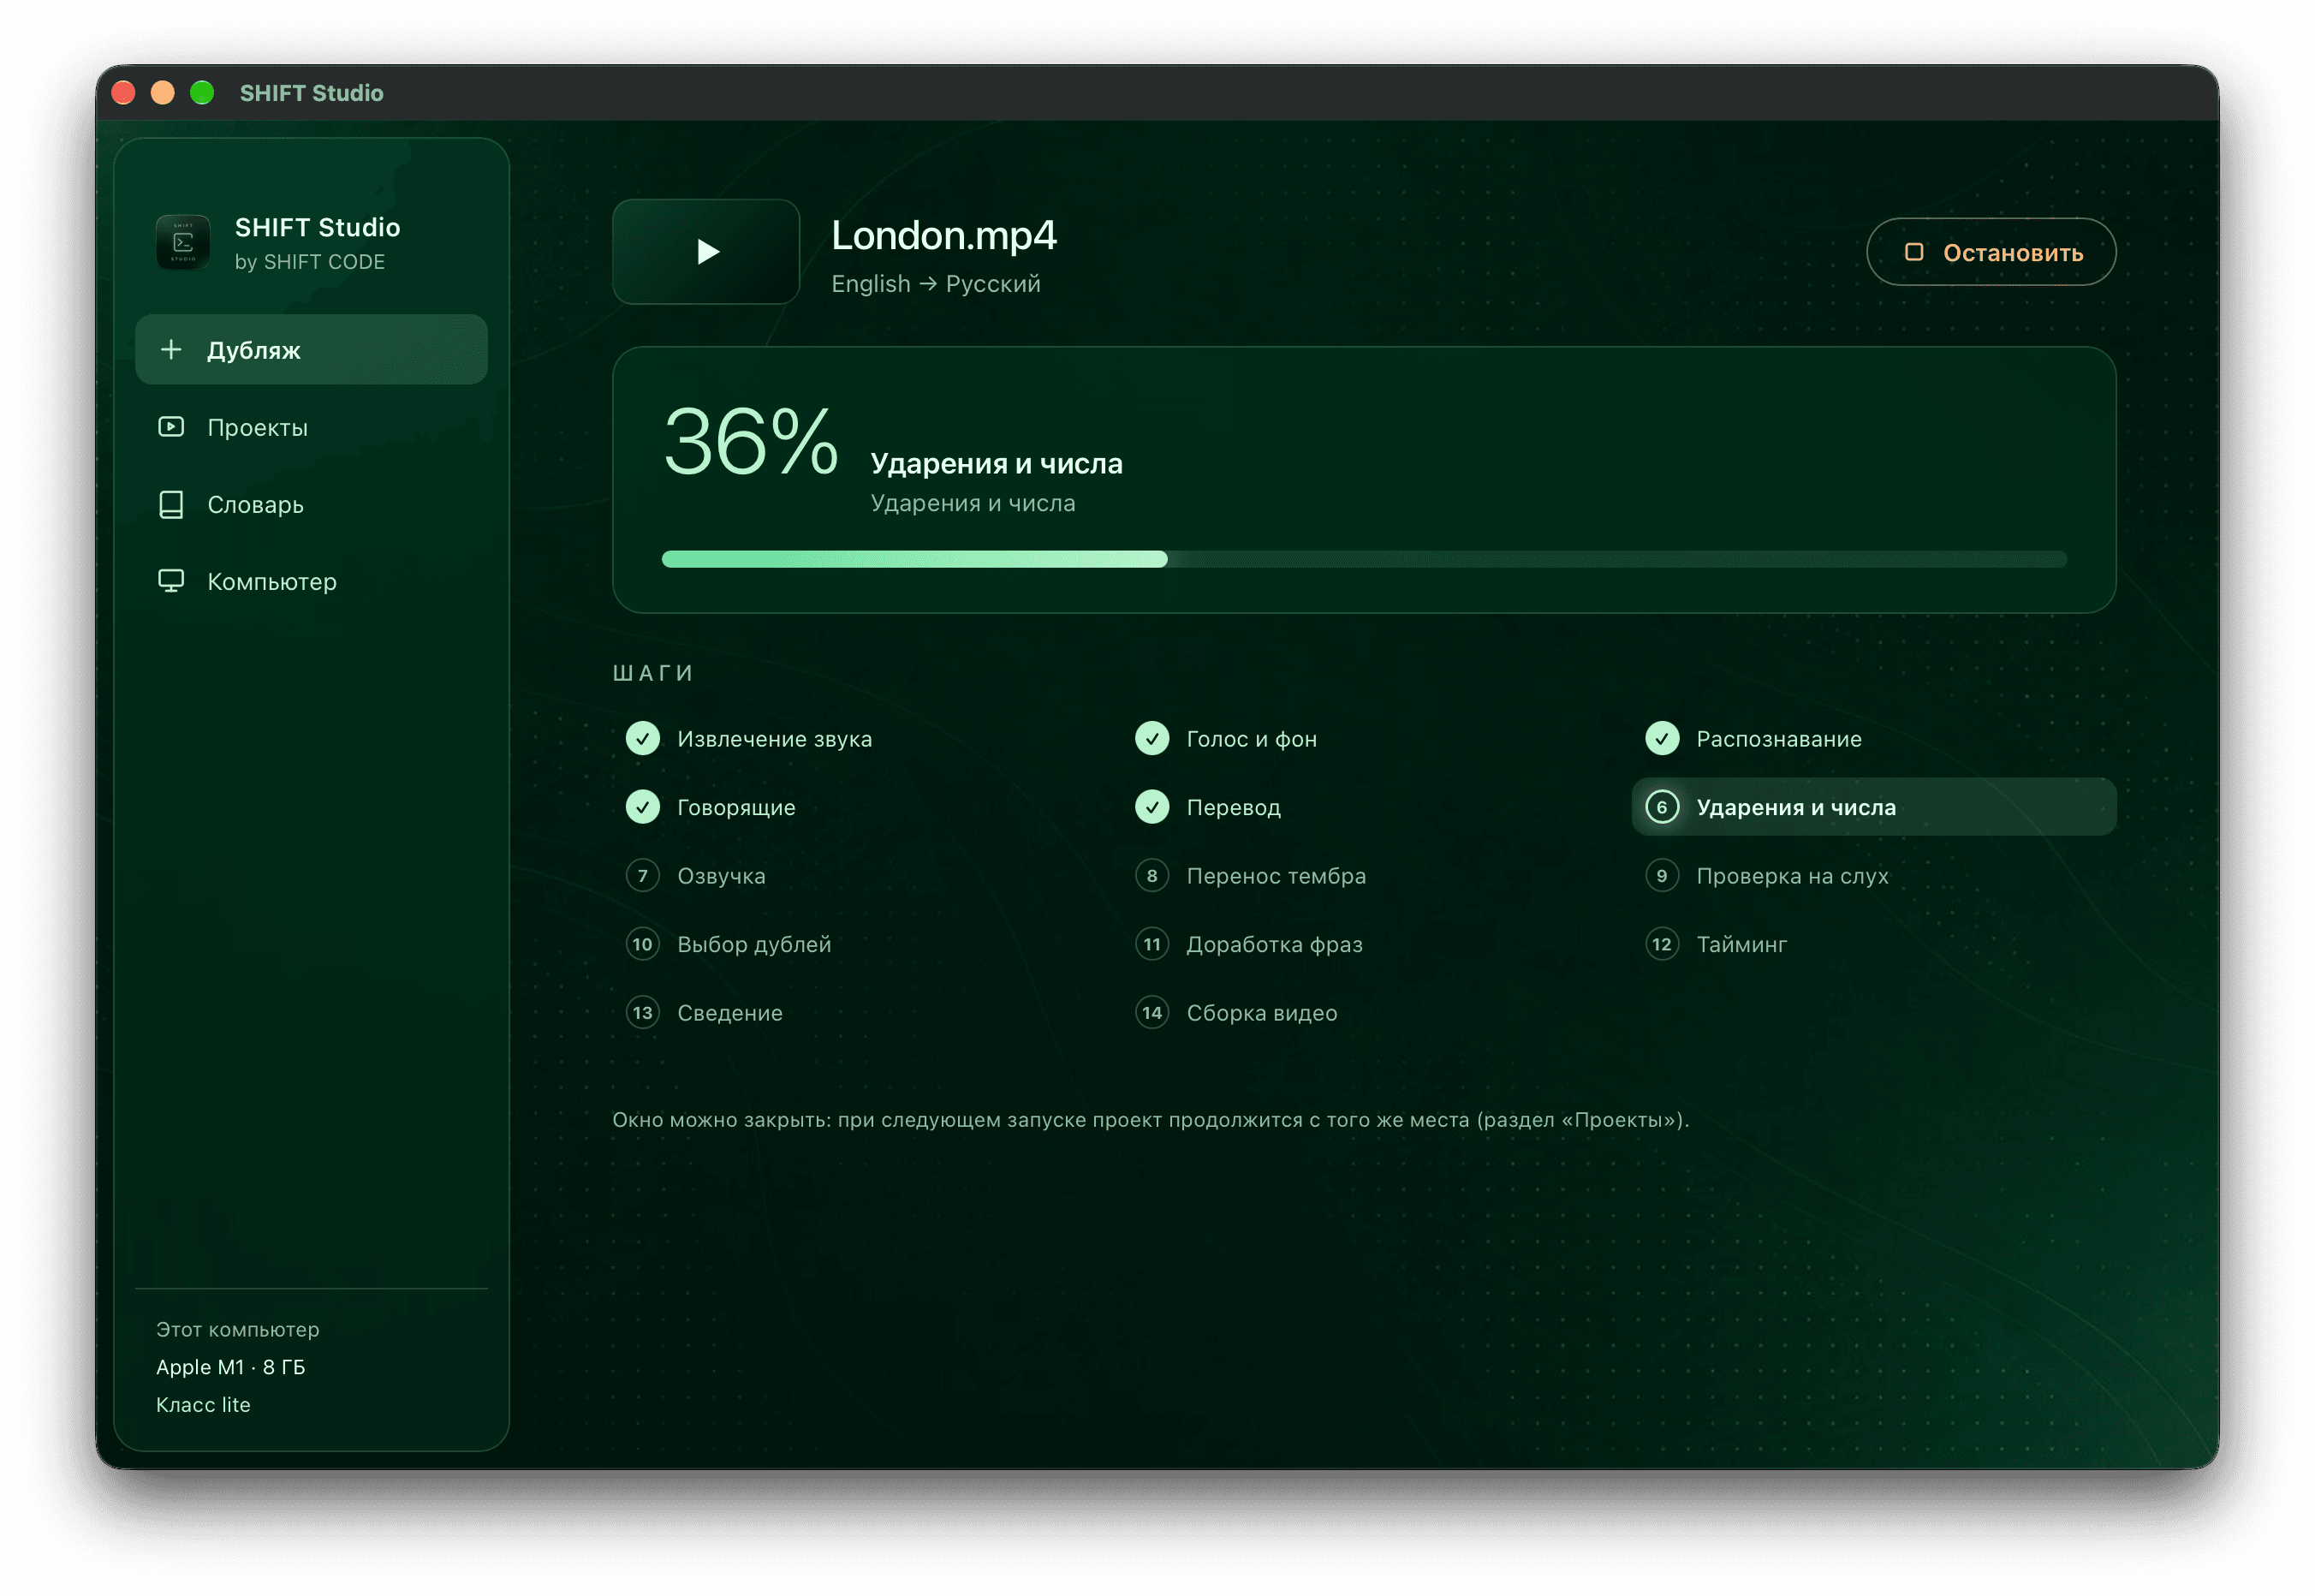Stop processing with Остановить button
The width and height of the screenshot is (2315, 1596).
tap(1990, 252)
